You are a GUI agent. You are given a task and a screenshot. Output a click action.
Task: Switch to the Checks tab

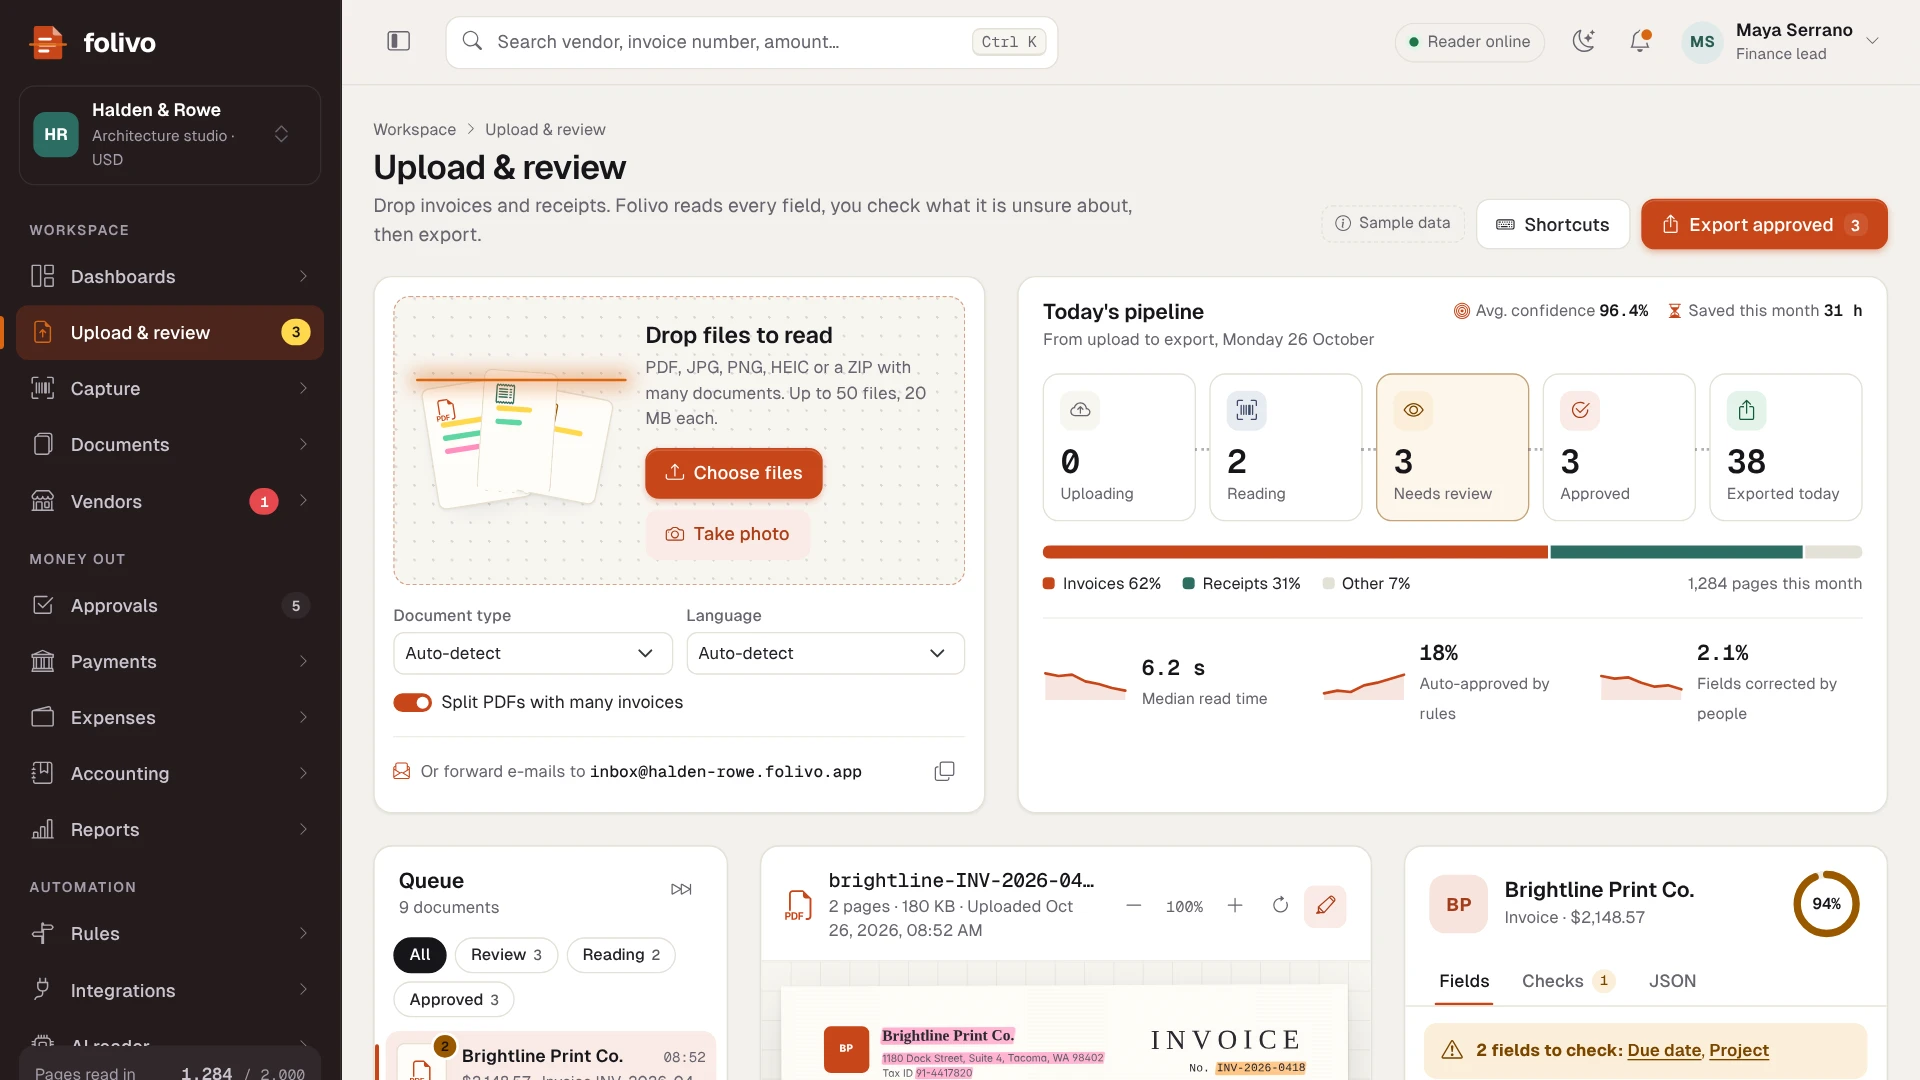pos(1567,981)
